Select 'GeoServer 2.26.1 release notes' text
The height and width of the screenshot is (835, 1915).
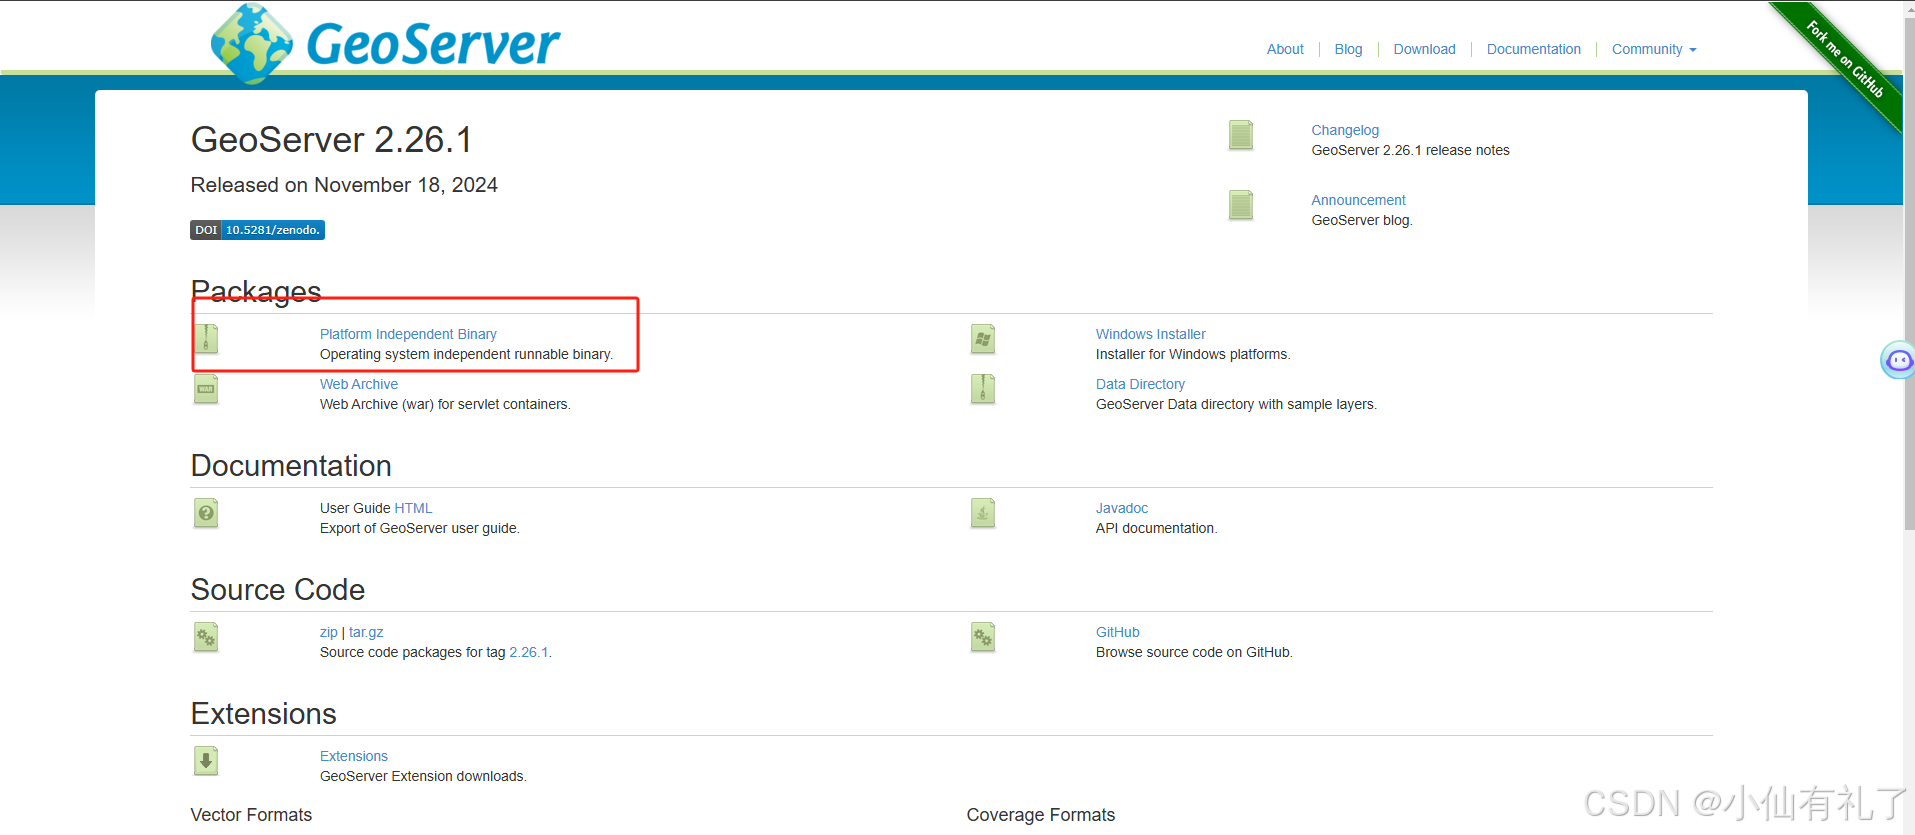pos(1410,150)
